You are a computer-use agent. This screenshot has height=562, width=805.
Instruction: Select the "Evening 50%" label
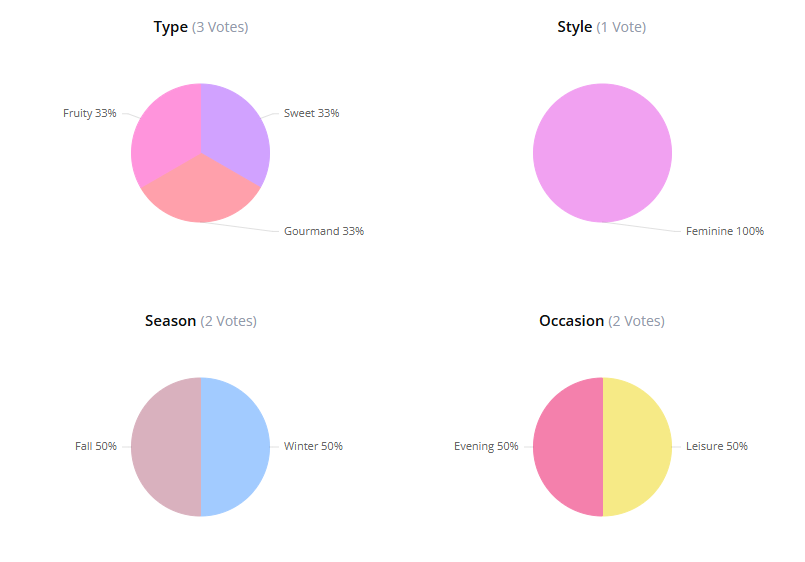tap(486, 446)
